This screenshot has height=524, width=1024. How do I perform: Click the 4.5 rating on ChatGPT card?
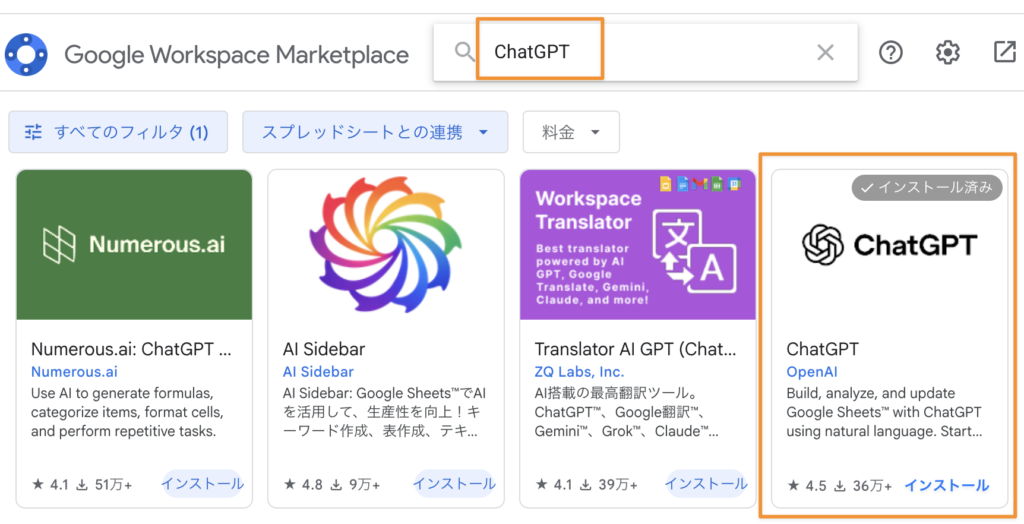(x=807, y=485)
